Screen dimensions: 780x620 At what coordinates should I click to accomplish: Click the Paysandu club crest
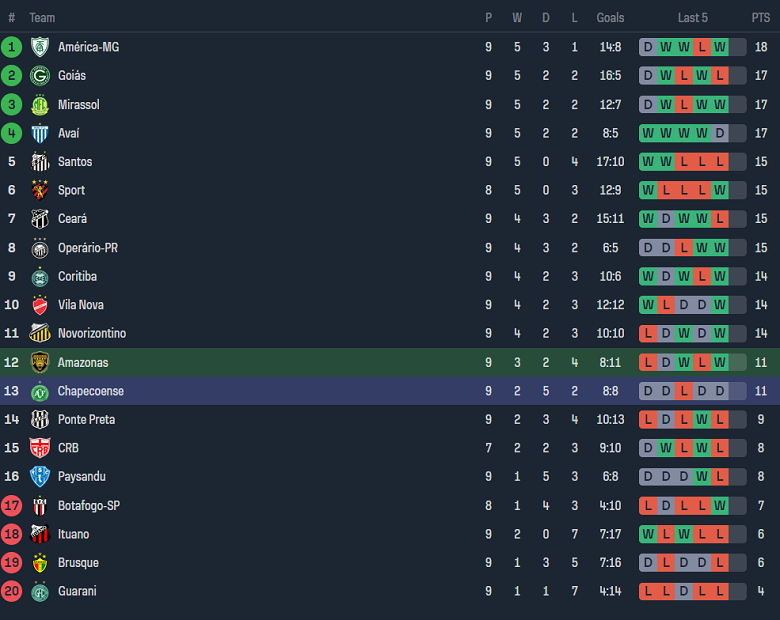[40, 477]
